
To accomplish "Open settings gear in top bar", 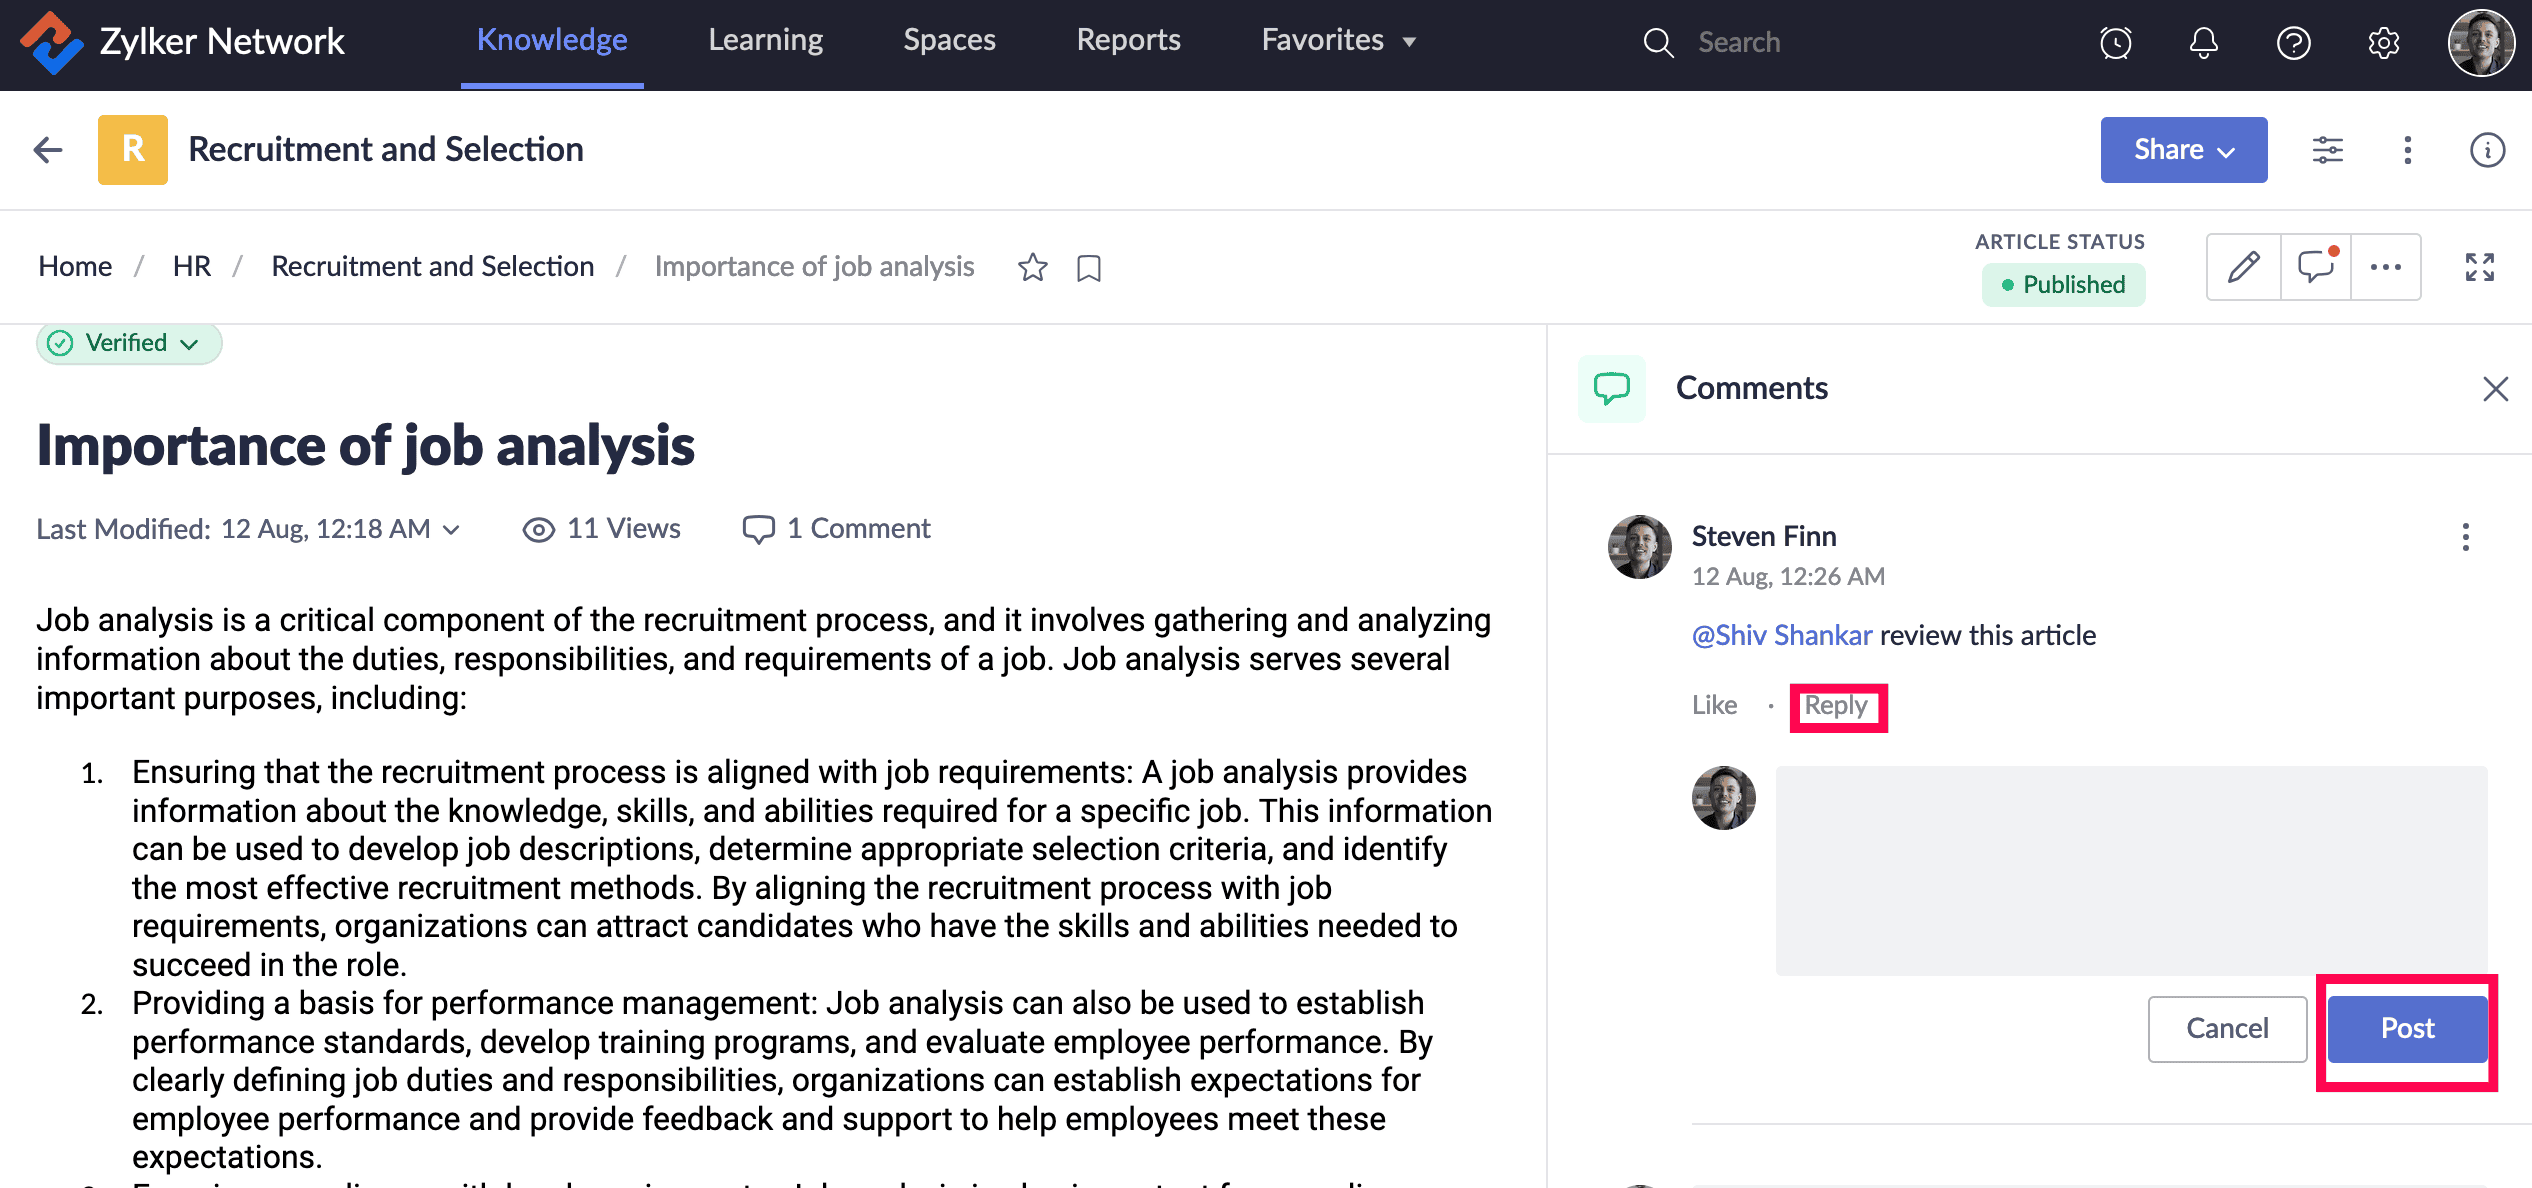I will click(x=2384, y=43).
